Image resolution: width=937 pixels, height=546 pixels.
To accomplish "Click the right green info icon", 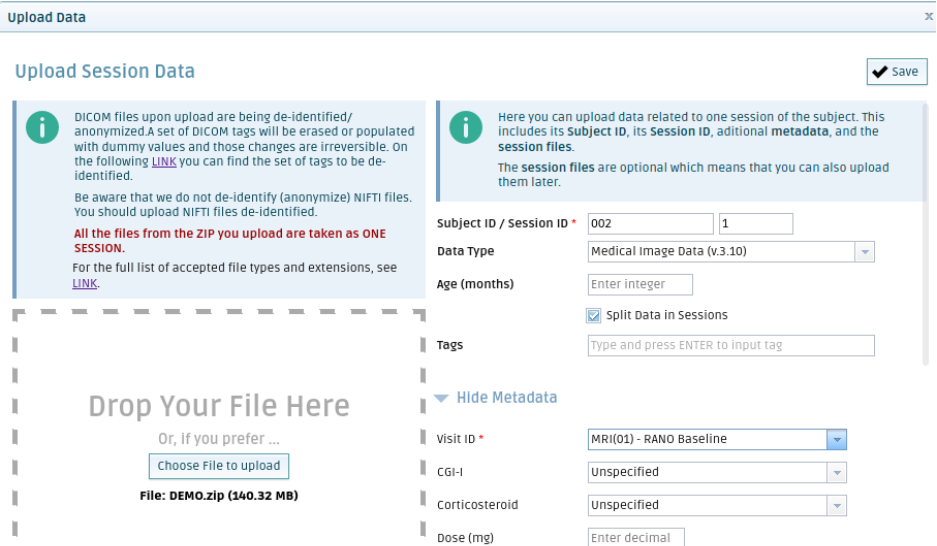I will click(465, 127).
